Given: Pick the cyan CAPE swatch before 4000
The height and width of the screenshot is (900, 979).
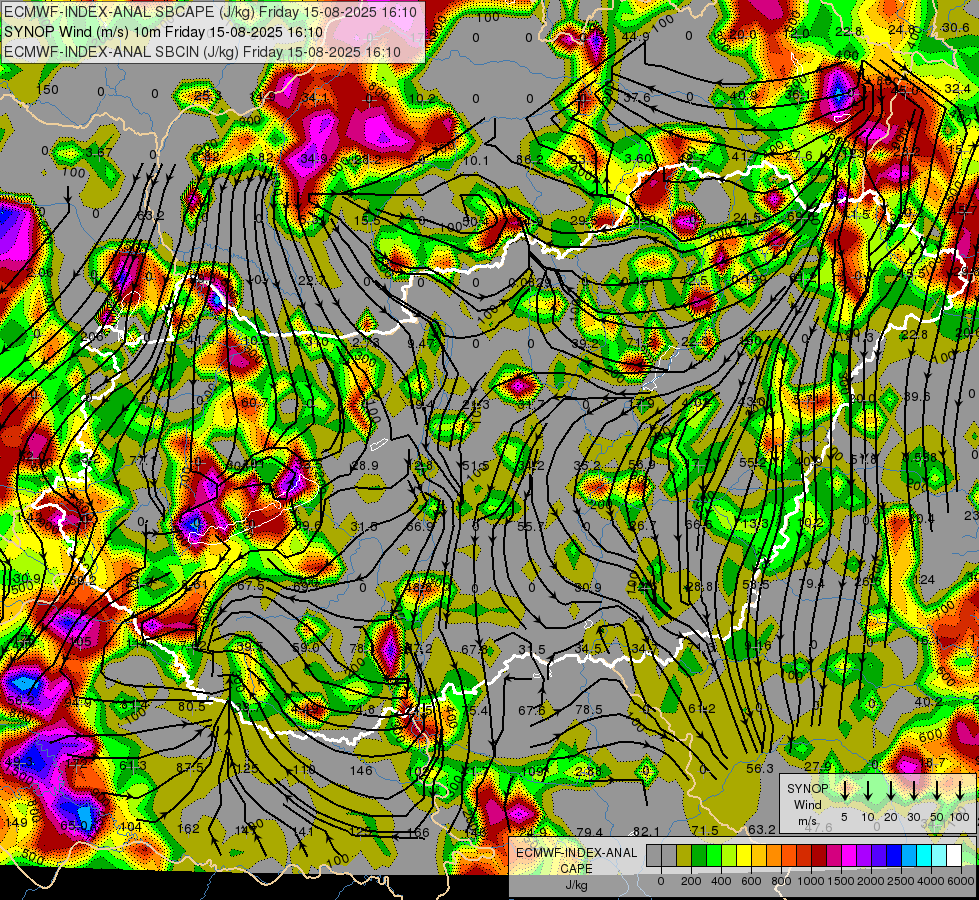Looking at the screenshot, I should 923,856.
